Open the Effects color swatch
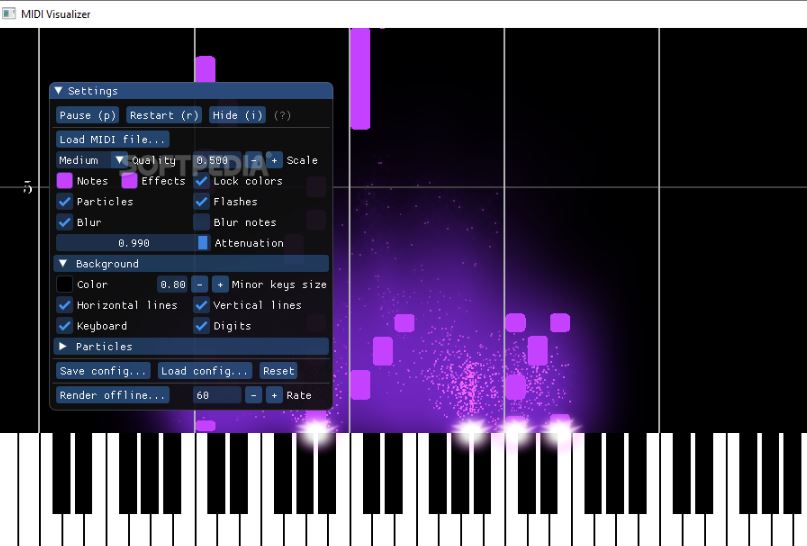 click(x=129, y=181)
